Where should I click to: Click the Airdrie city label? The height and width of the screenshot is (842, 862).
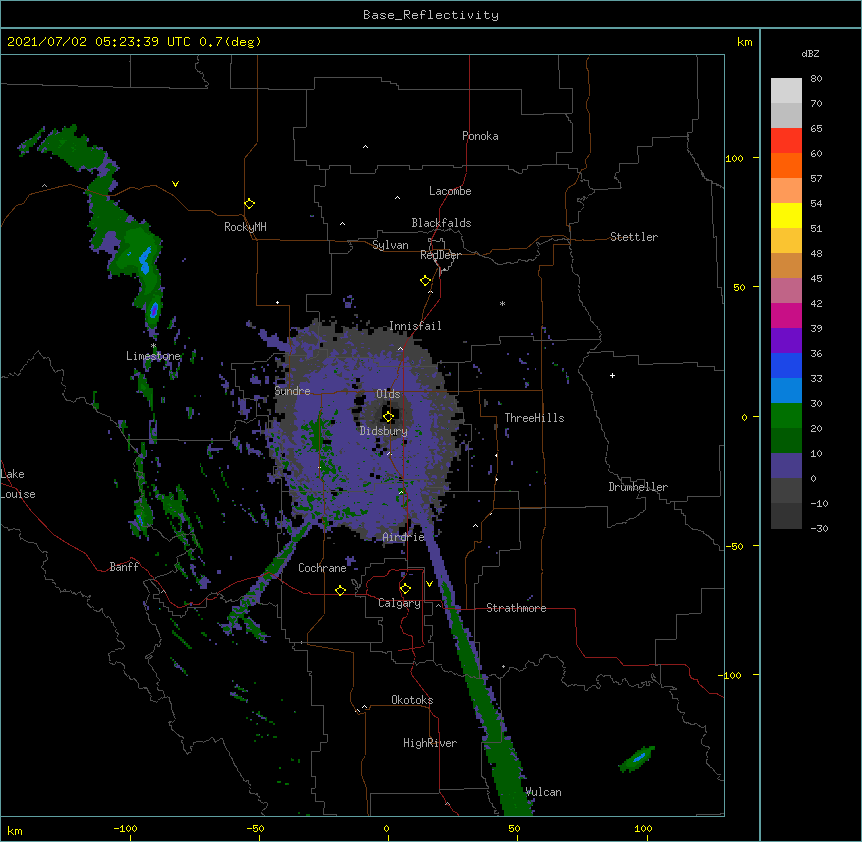403,537
